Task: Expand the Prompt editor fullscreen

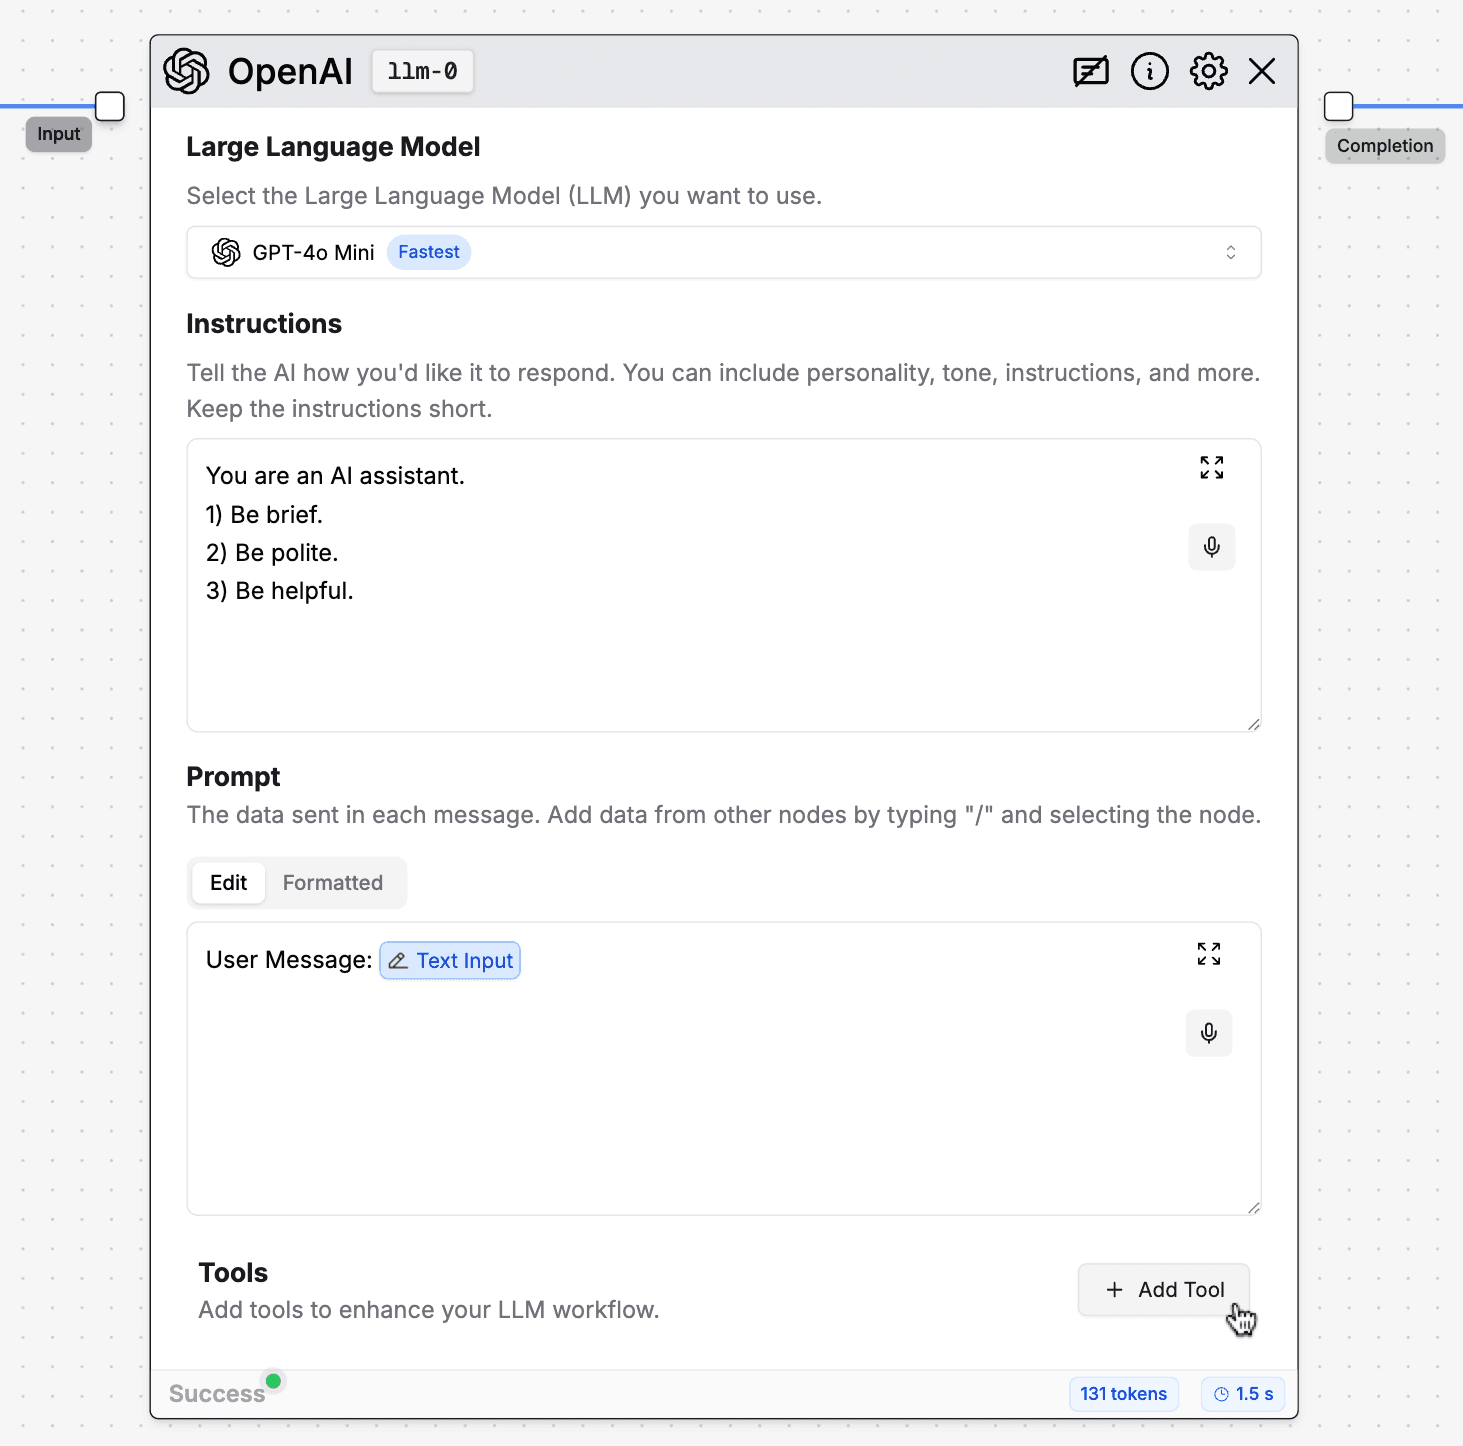Action: [1209, 953]
